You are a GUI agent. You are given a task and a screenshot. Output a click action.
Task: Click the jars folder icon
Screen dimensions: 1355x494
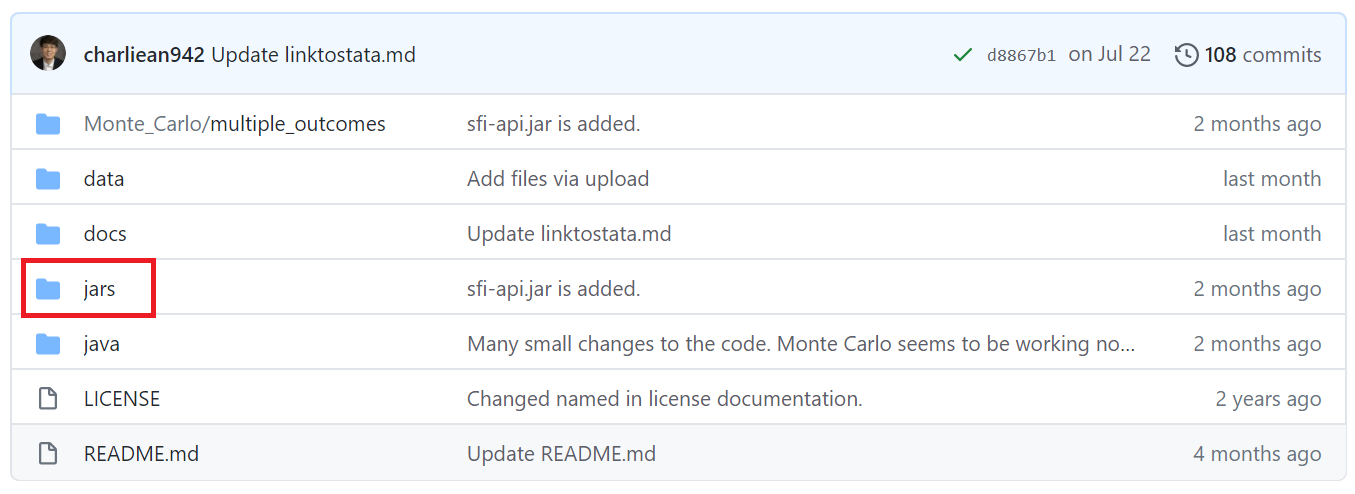(48, 289)
